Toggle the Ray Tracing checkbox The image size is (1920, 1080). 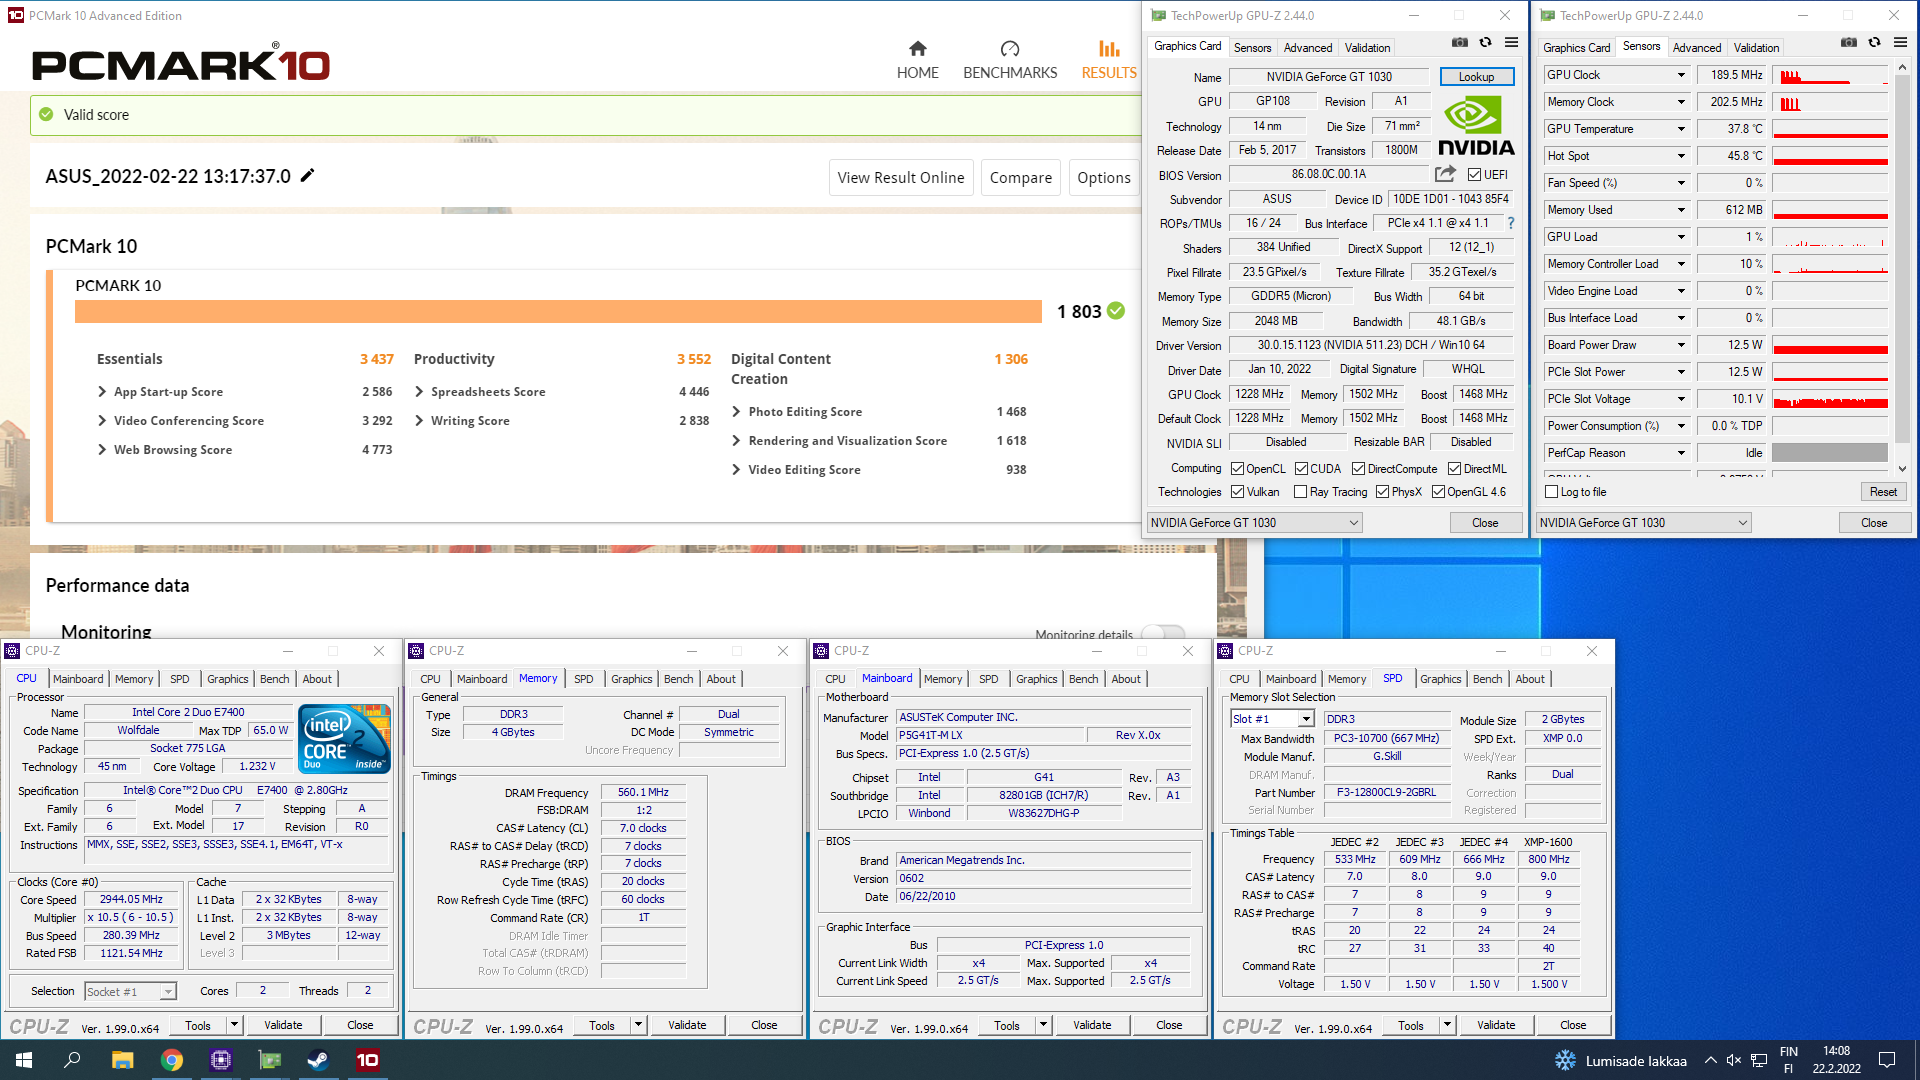coord(1300,492)
